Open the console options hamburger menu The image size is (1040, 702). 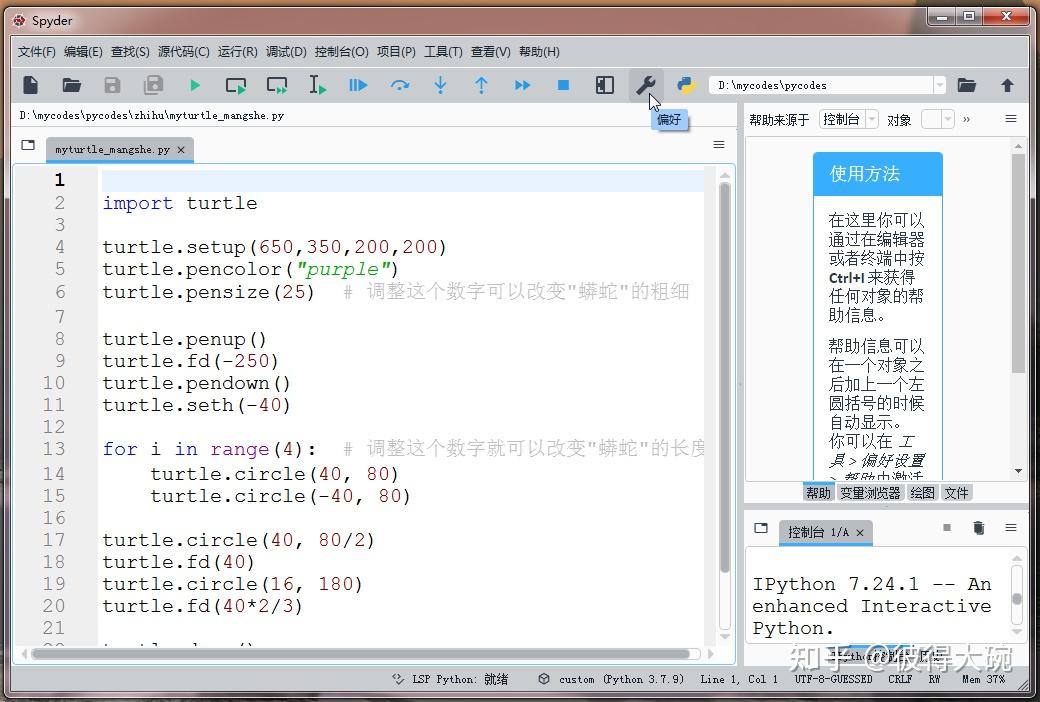click(x=1011, y=528)
